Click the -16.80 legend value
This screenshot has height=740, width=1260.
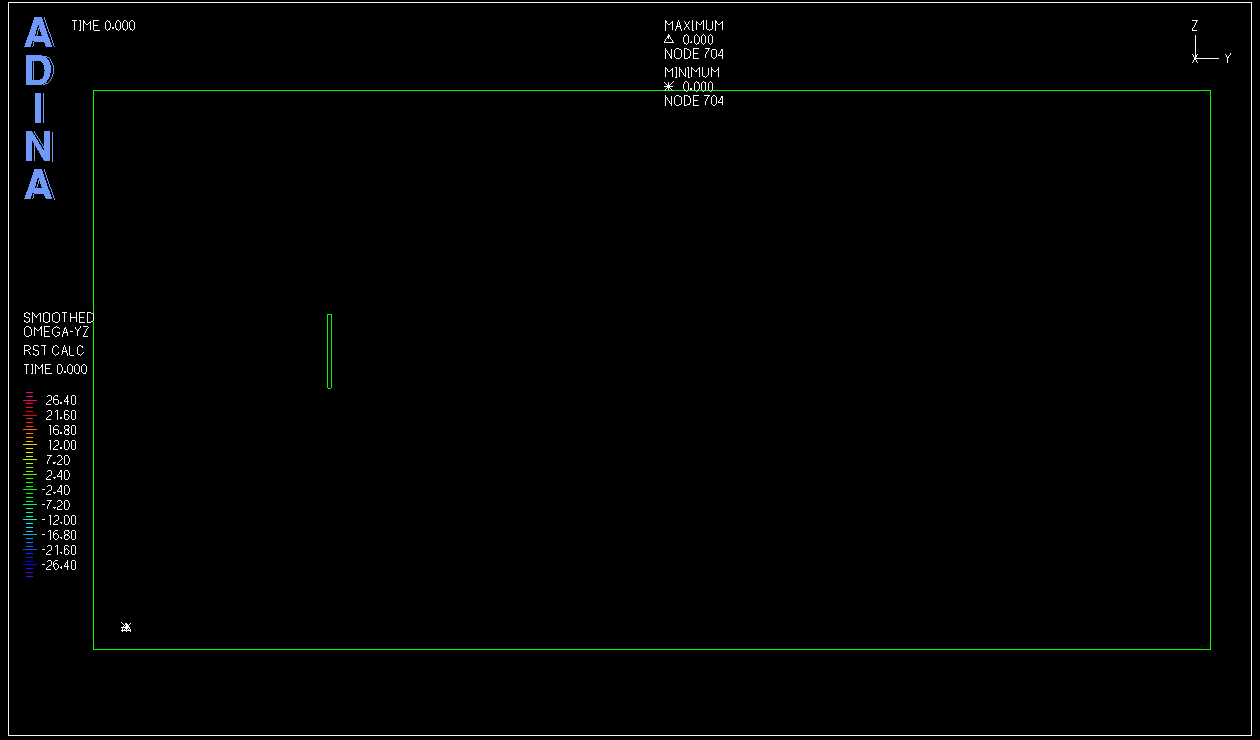coord(59,535)
